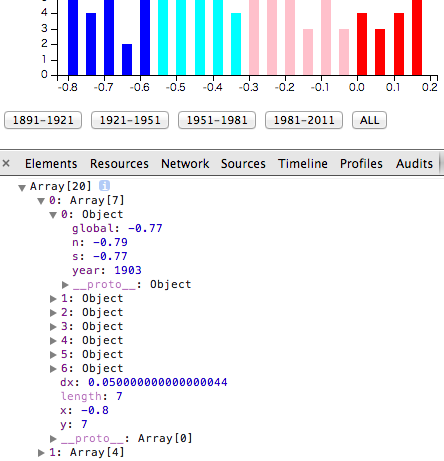Expand the 3: Object entry
Screen dimensions: 444x461
[53, 327]
